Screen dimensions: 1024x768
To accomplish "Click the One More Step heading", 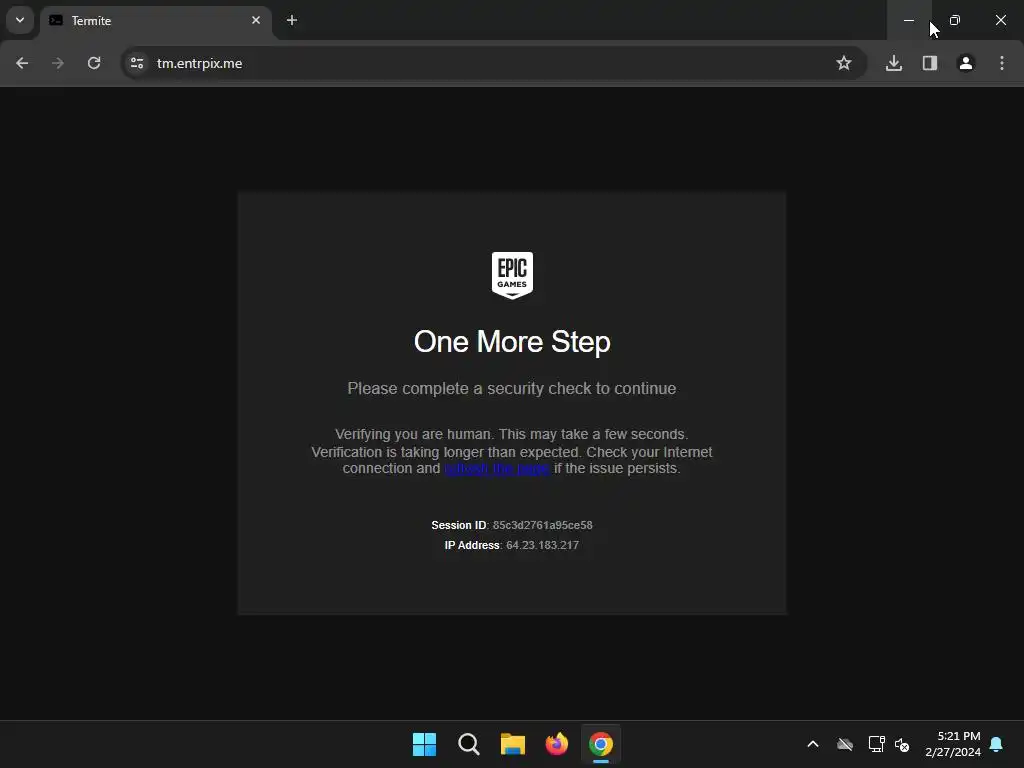I will point(512,342).
